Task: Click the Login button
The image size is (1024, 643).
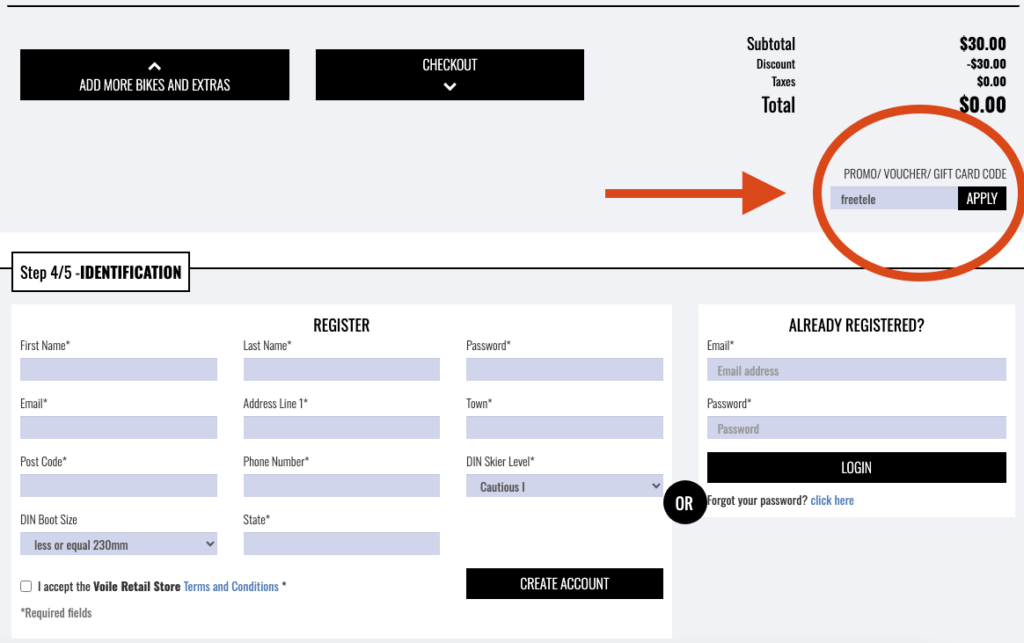Action: click(856, 467)
